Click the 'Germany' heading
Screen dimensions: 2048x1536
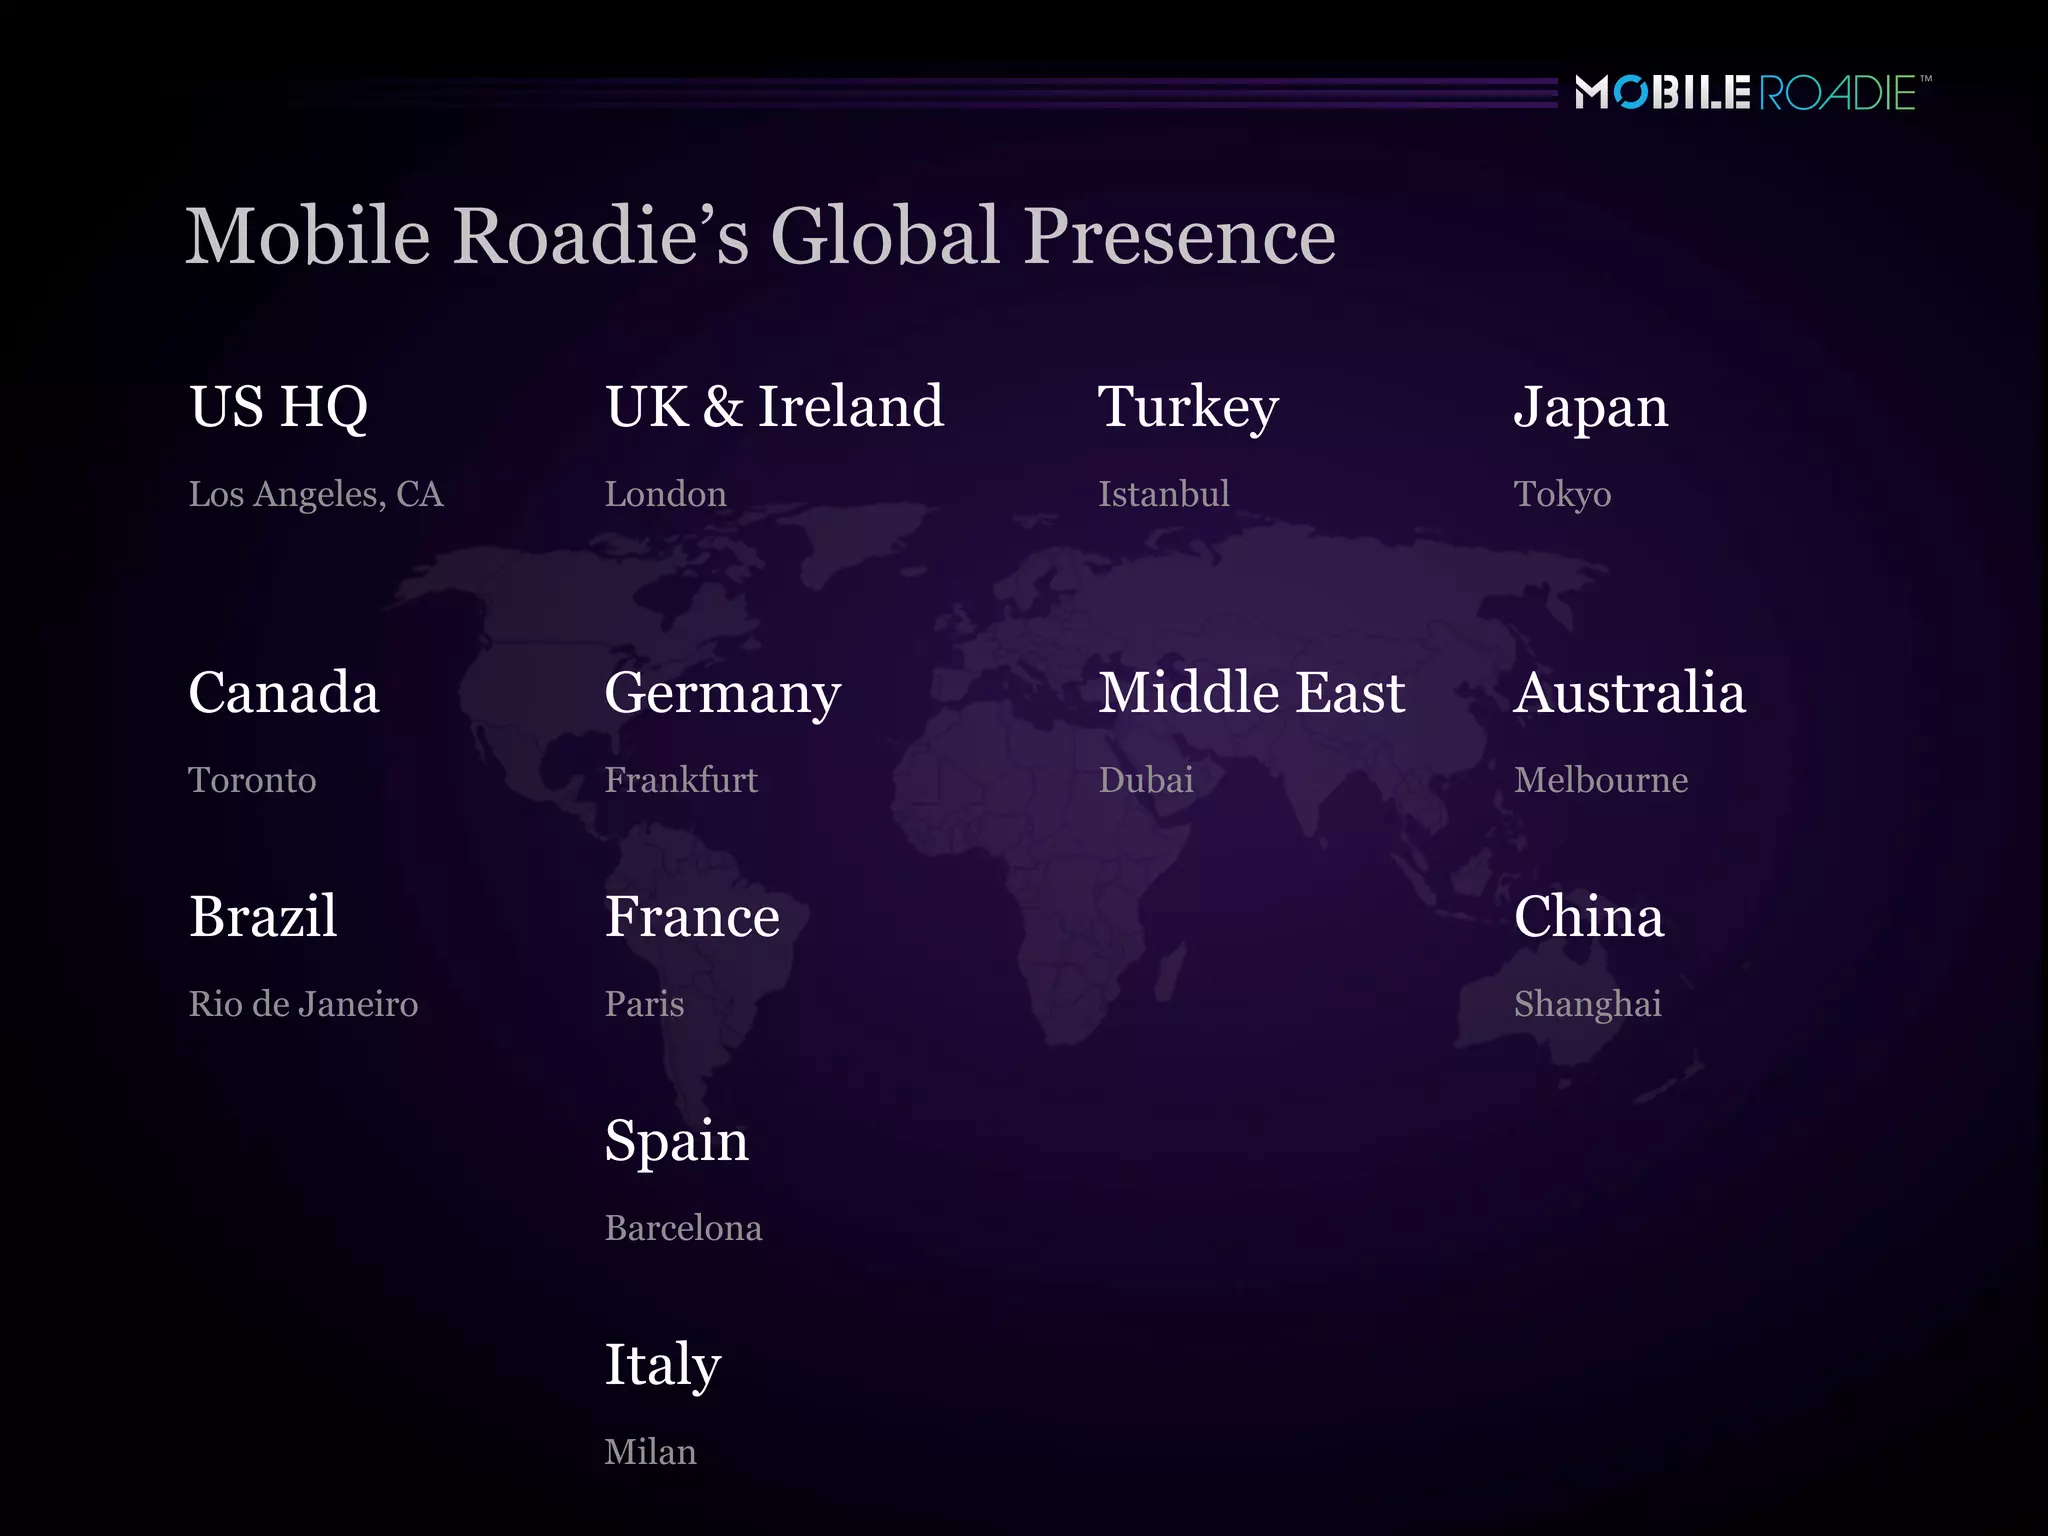[x=723, y=695]
